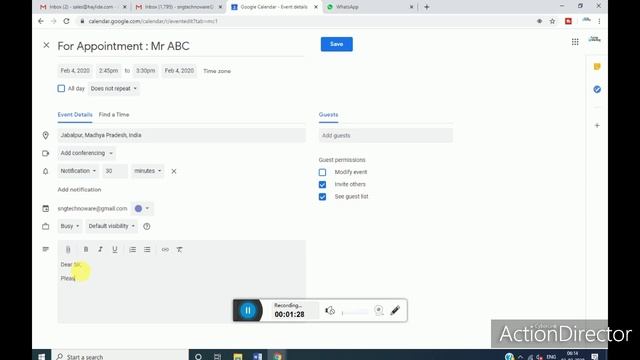Insert a numbered list in the description

[132, 249]
